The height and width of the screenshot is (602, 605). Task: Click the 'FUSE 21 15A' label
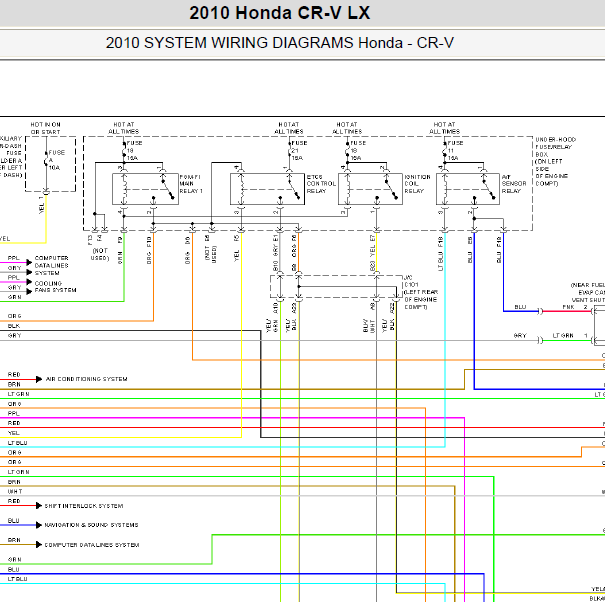click(x=299, y=150)
